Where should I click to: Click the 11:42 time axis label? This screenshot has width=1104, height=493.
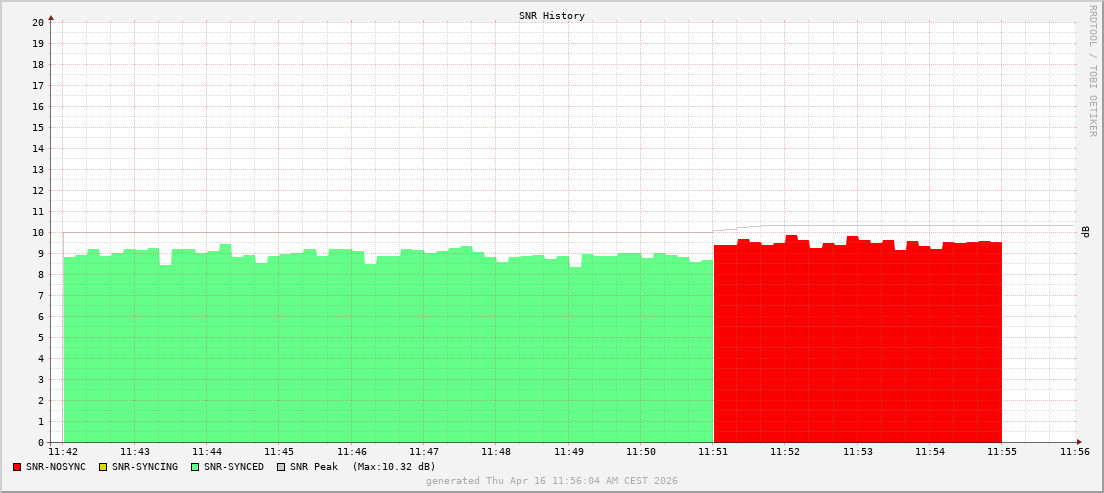pos(63,452)
